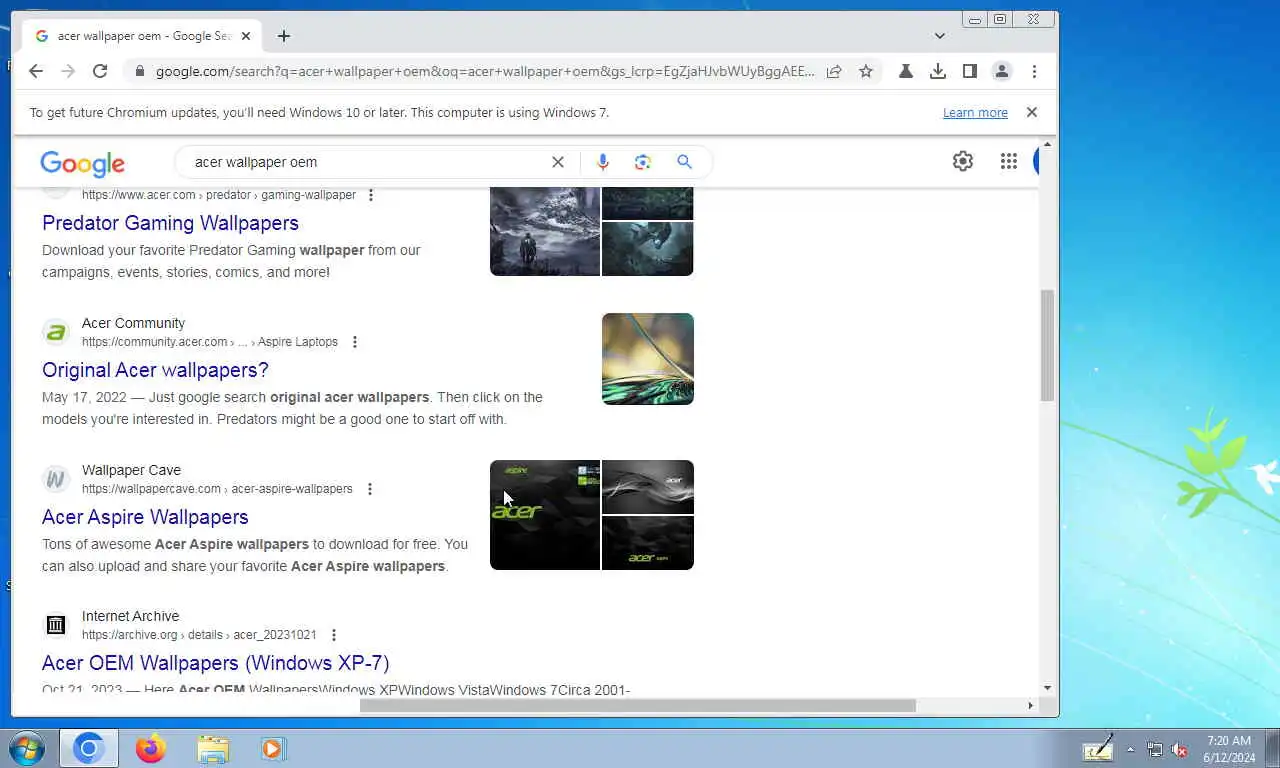Open Predator Gaming Wallpapers result

pyautogui.click(x=170, y=223)
